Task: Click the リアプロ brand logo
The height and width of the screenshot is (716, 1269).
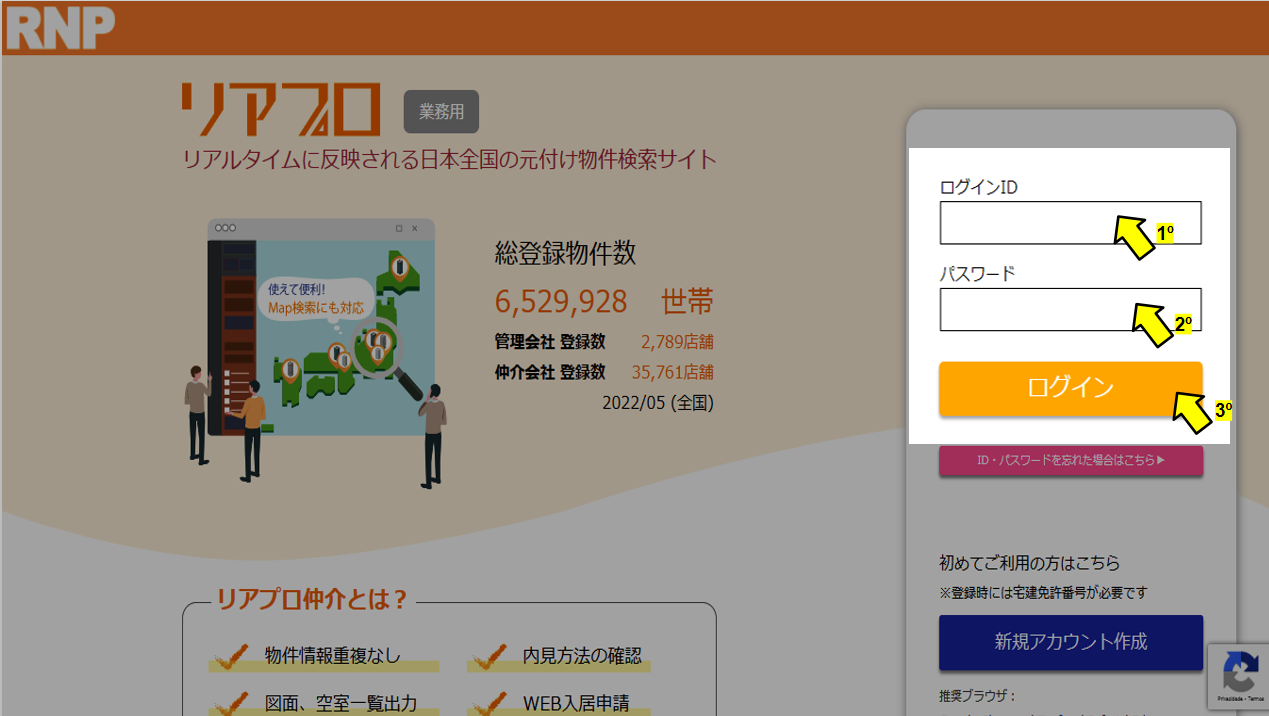Action: 281,110
